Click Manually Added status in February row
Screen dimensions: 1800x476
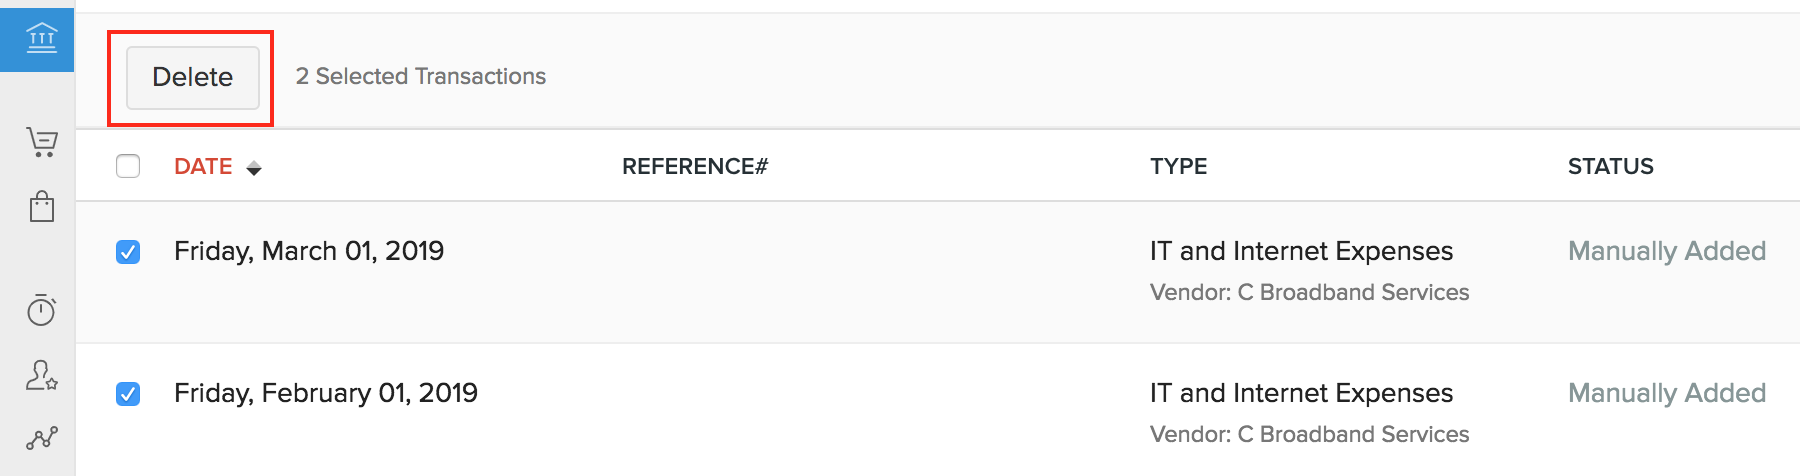point(1666,393)
